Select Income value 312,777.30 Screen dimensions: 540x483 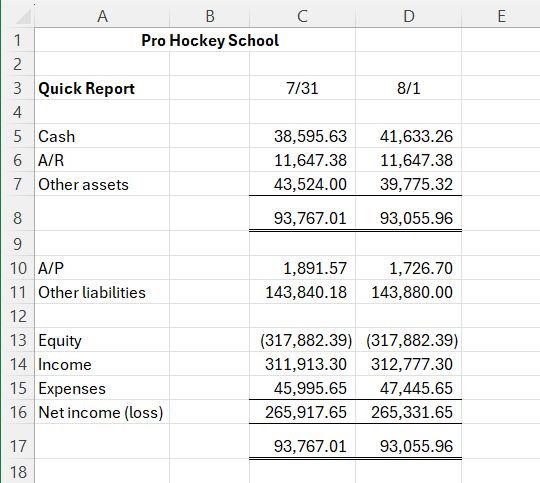click(408, 364)
